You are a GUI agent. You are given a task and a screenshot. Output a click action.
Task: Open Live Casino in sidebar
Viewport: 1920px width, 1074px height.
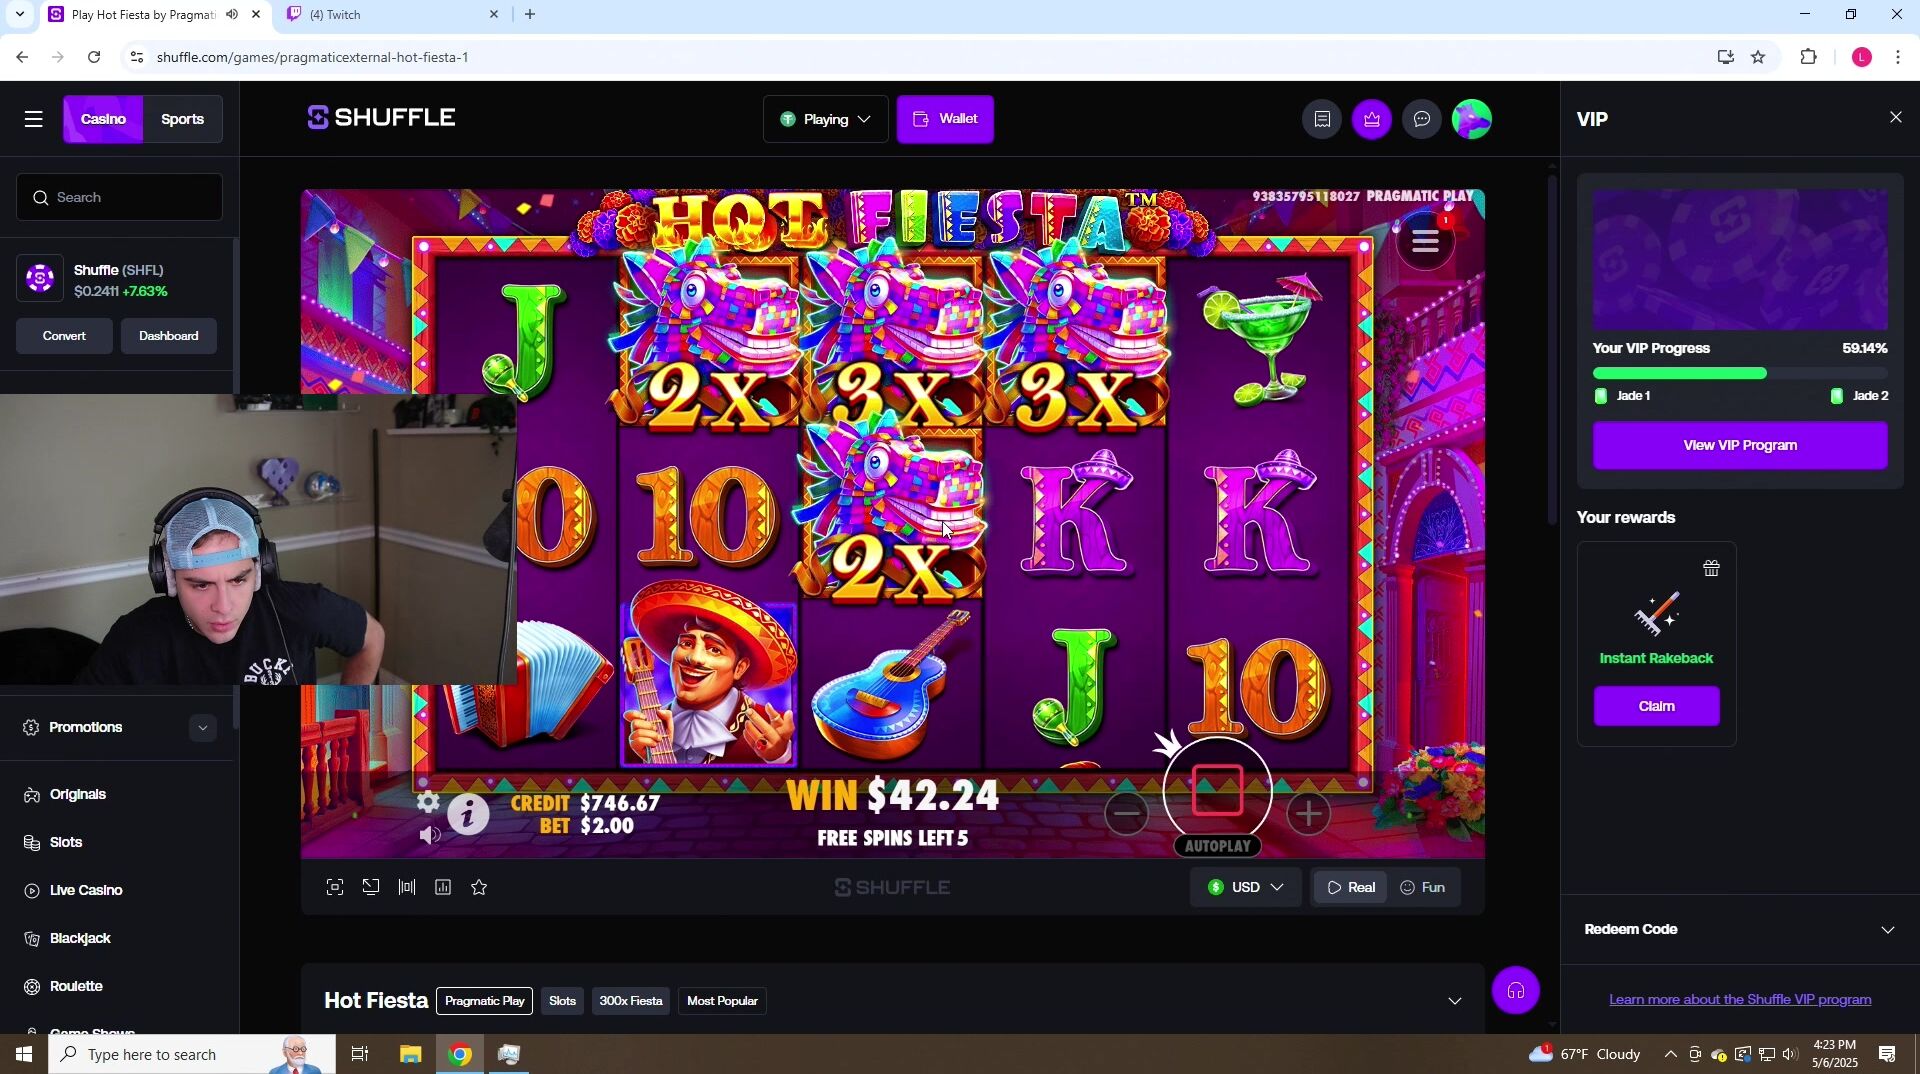(86, 890)
